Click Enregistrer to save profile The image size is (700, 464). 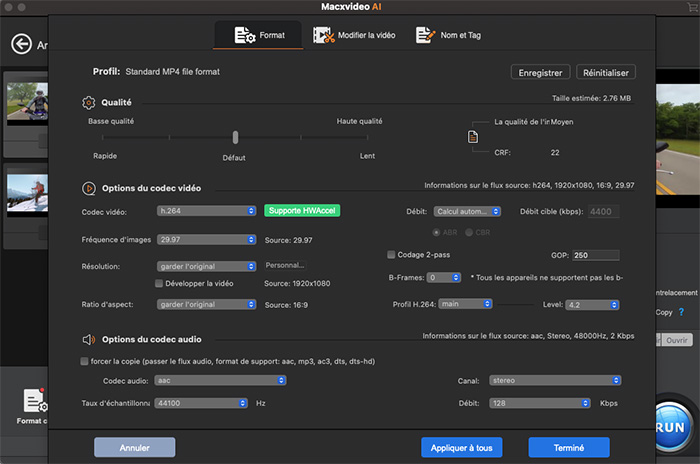click(x=540, y=72)
